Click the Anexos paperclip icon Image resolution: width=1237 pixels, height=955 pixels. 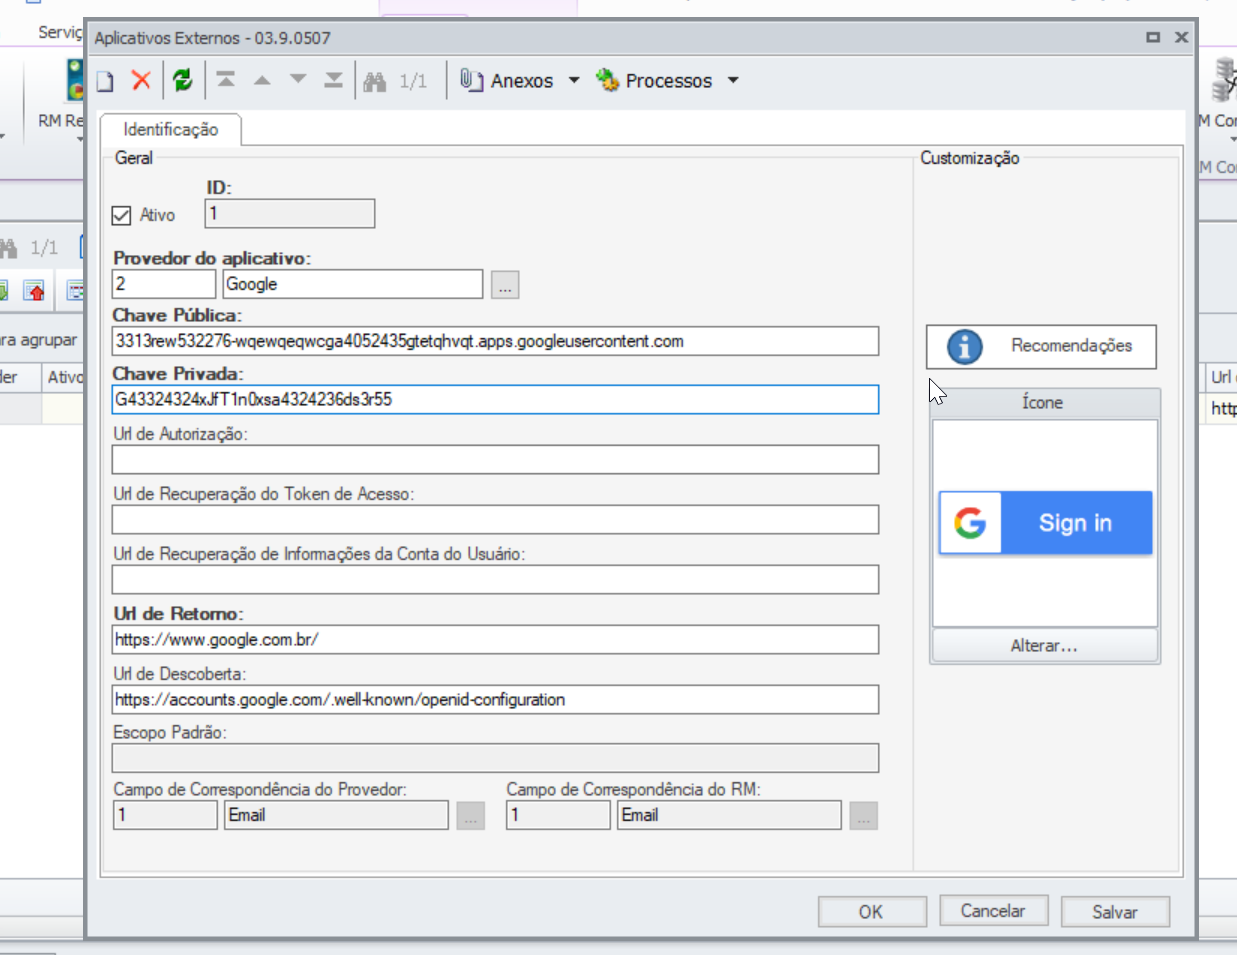tap(471, 80)
